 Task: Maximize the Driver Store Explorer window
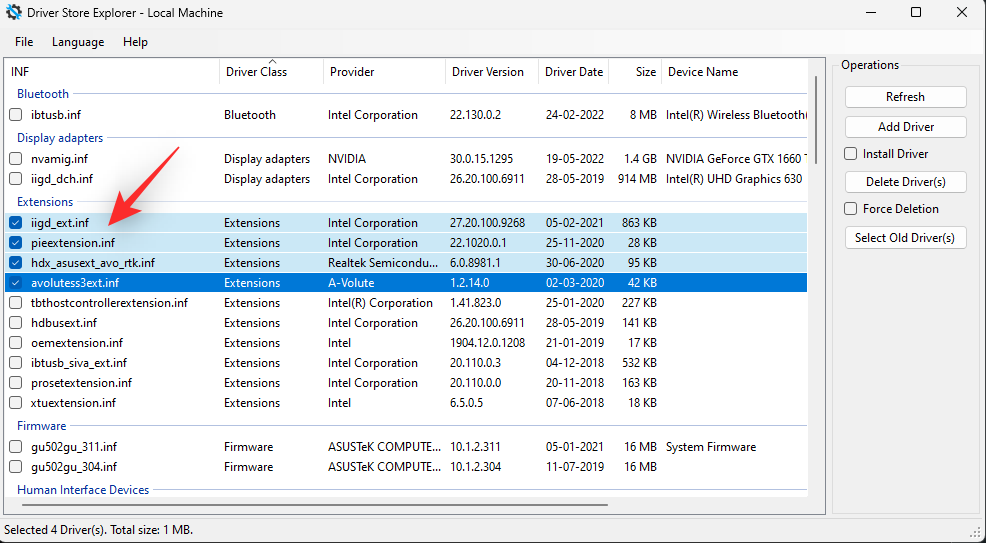916,13
